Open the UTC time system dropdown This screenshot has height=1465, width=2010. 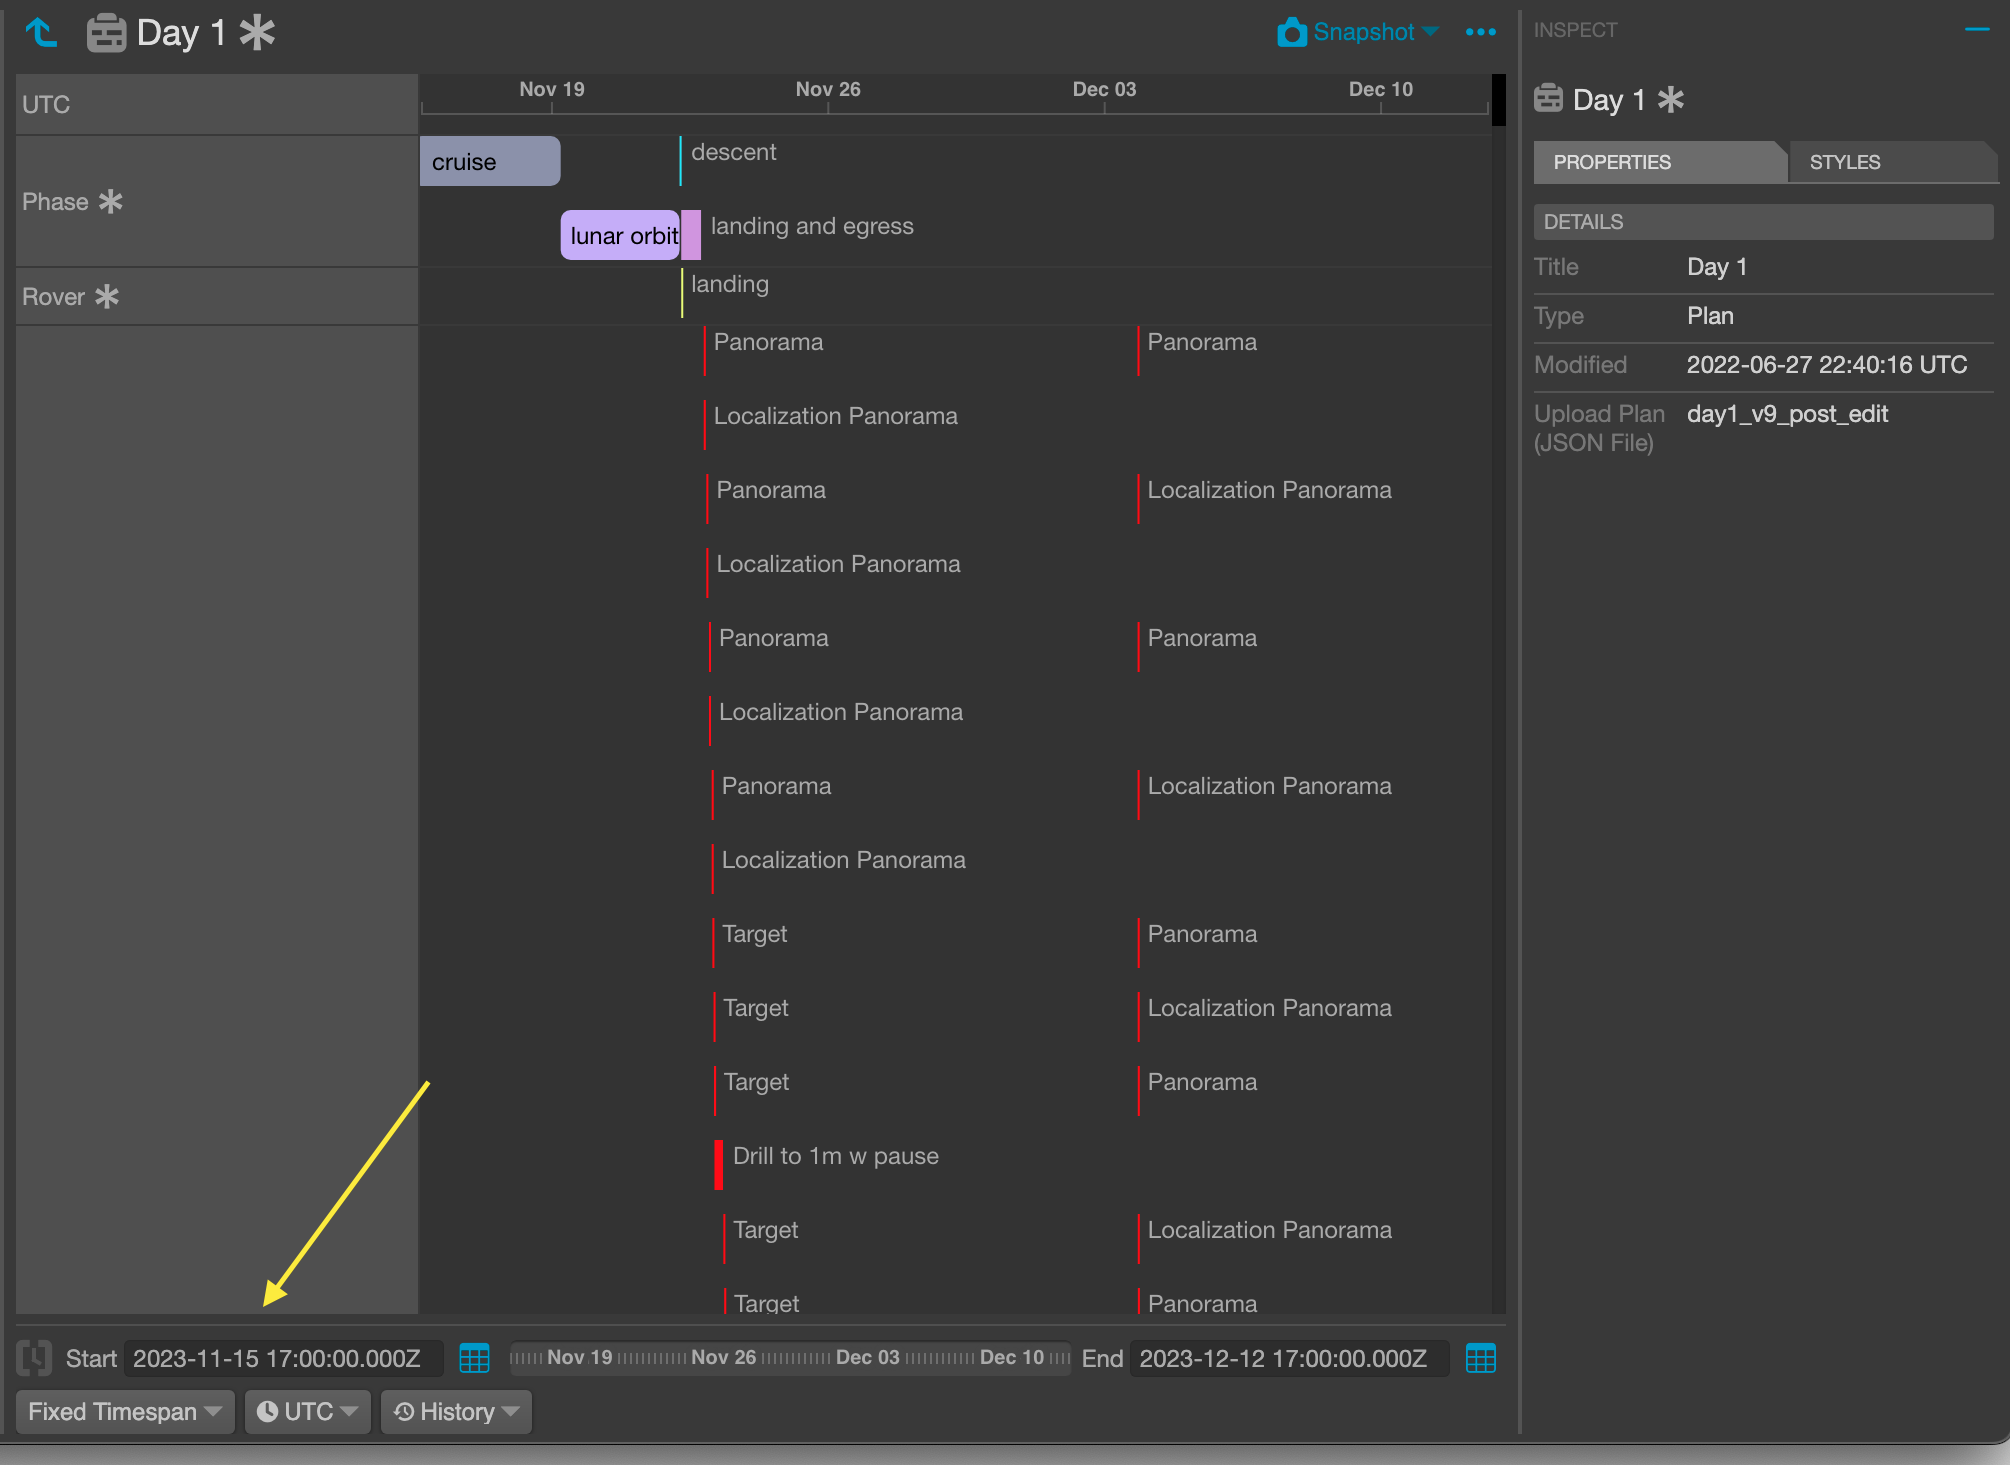pyautogui.click(x=307, y=1411)
